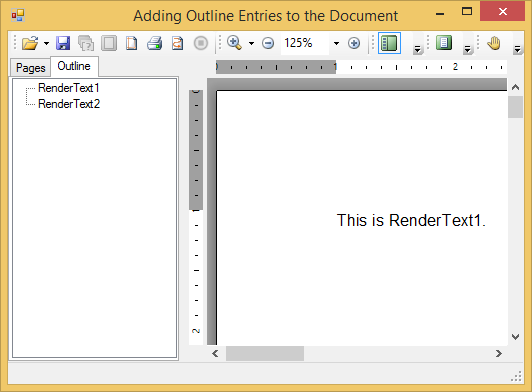Open the 125% zoom level dropdown
Image resolution: width=532 pixels, height=392 pixels.
[336, 43]
